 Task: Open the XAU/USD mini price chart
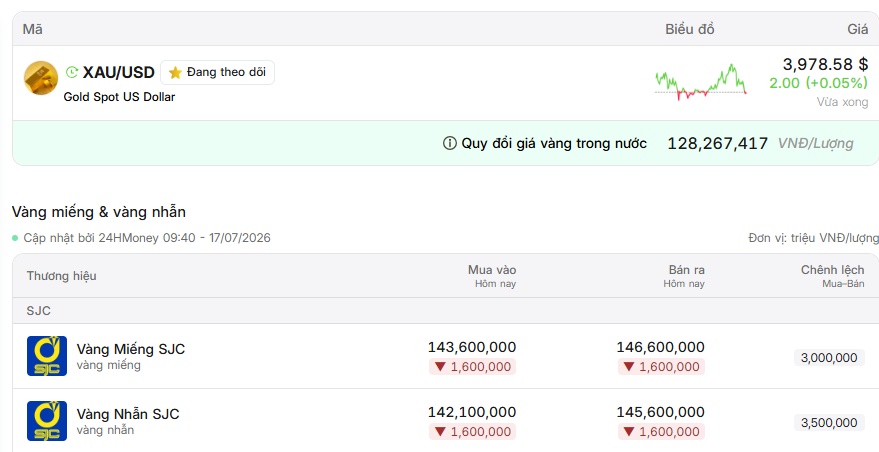(701, 82)
